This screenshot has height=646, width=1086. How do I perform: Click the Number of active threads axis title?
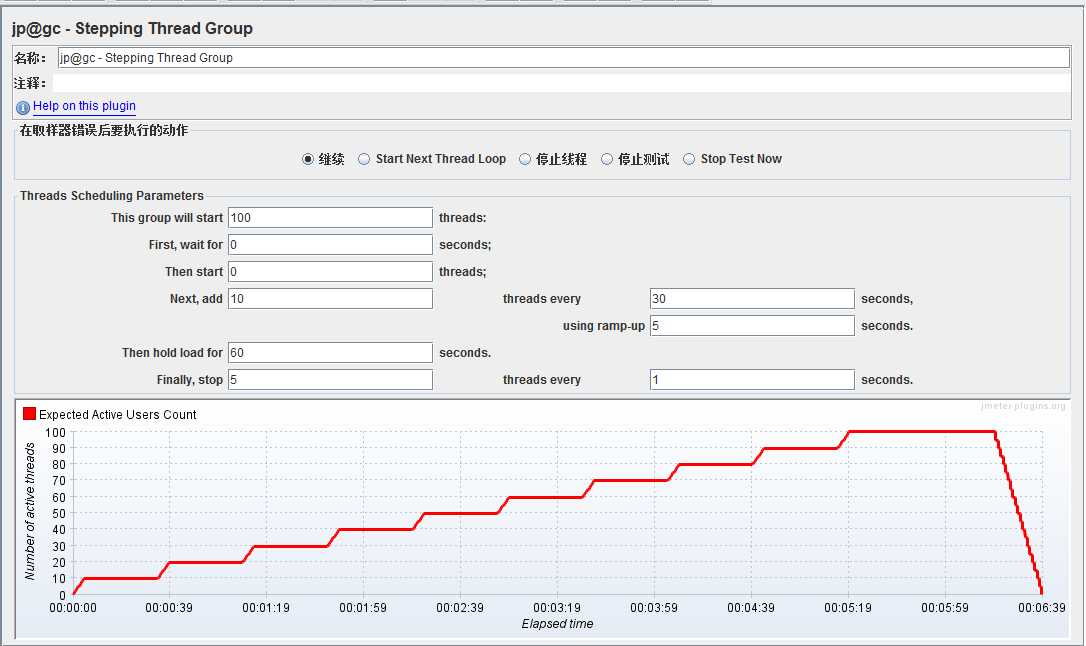(x=30, y=512)
